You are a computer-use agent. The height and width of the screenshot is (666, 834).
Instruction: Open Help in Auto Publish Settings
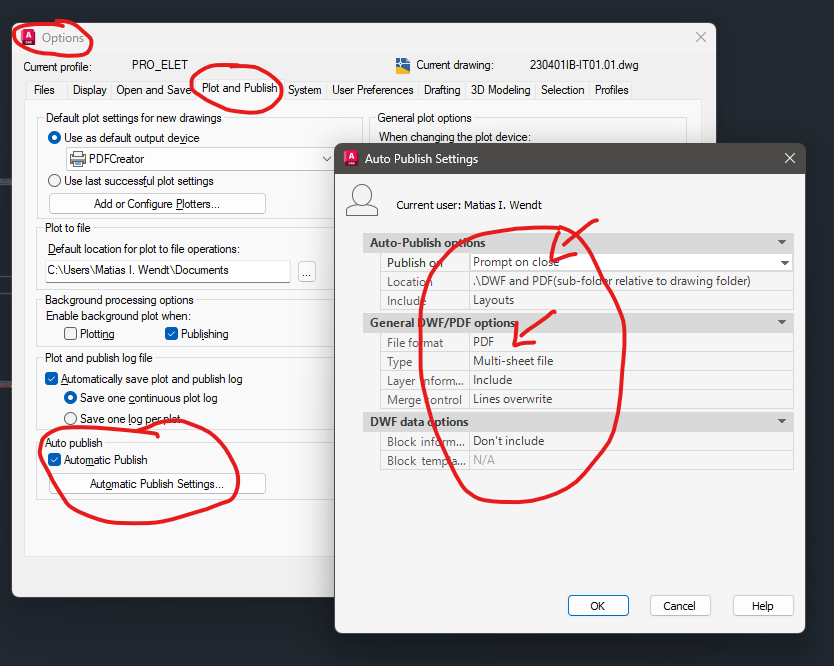click(763, 606)
